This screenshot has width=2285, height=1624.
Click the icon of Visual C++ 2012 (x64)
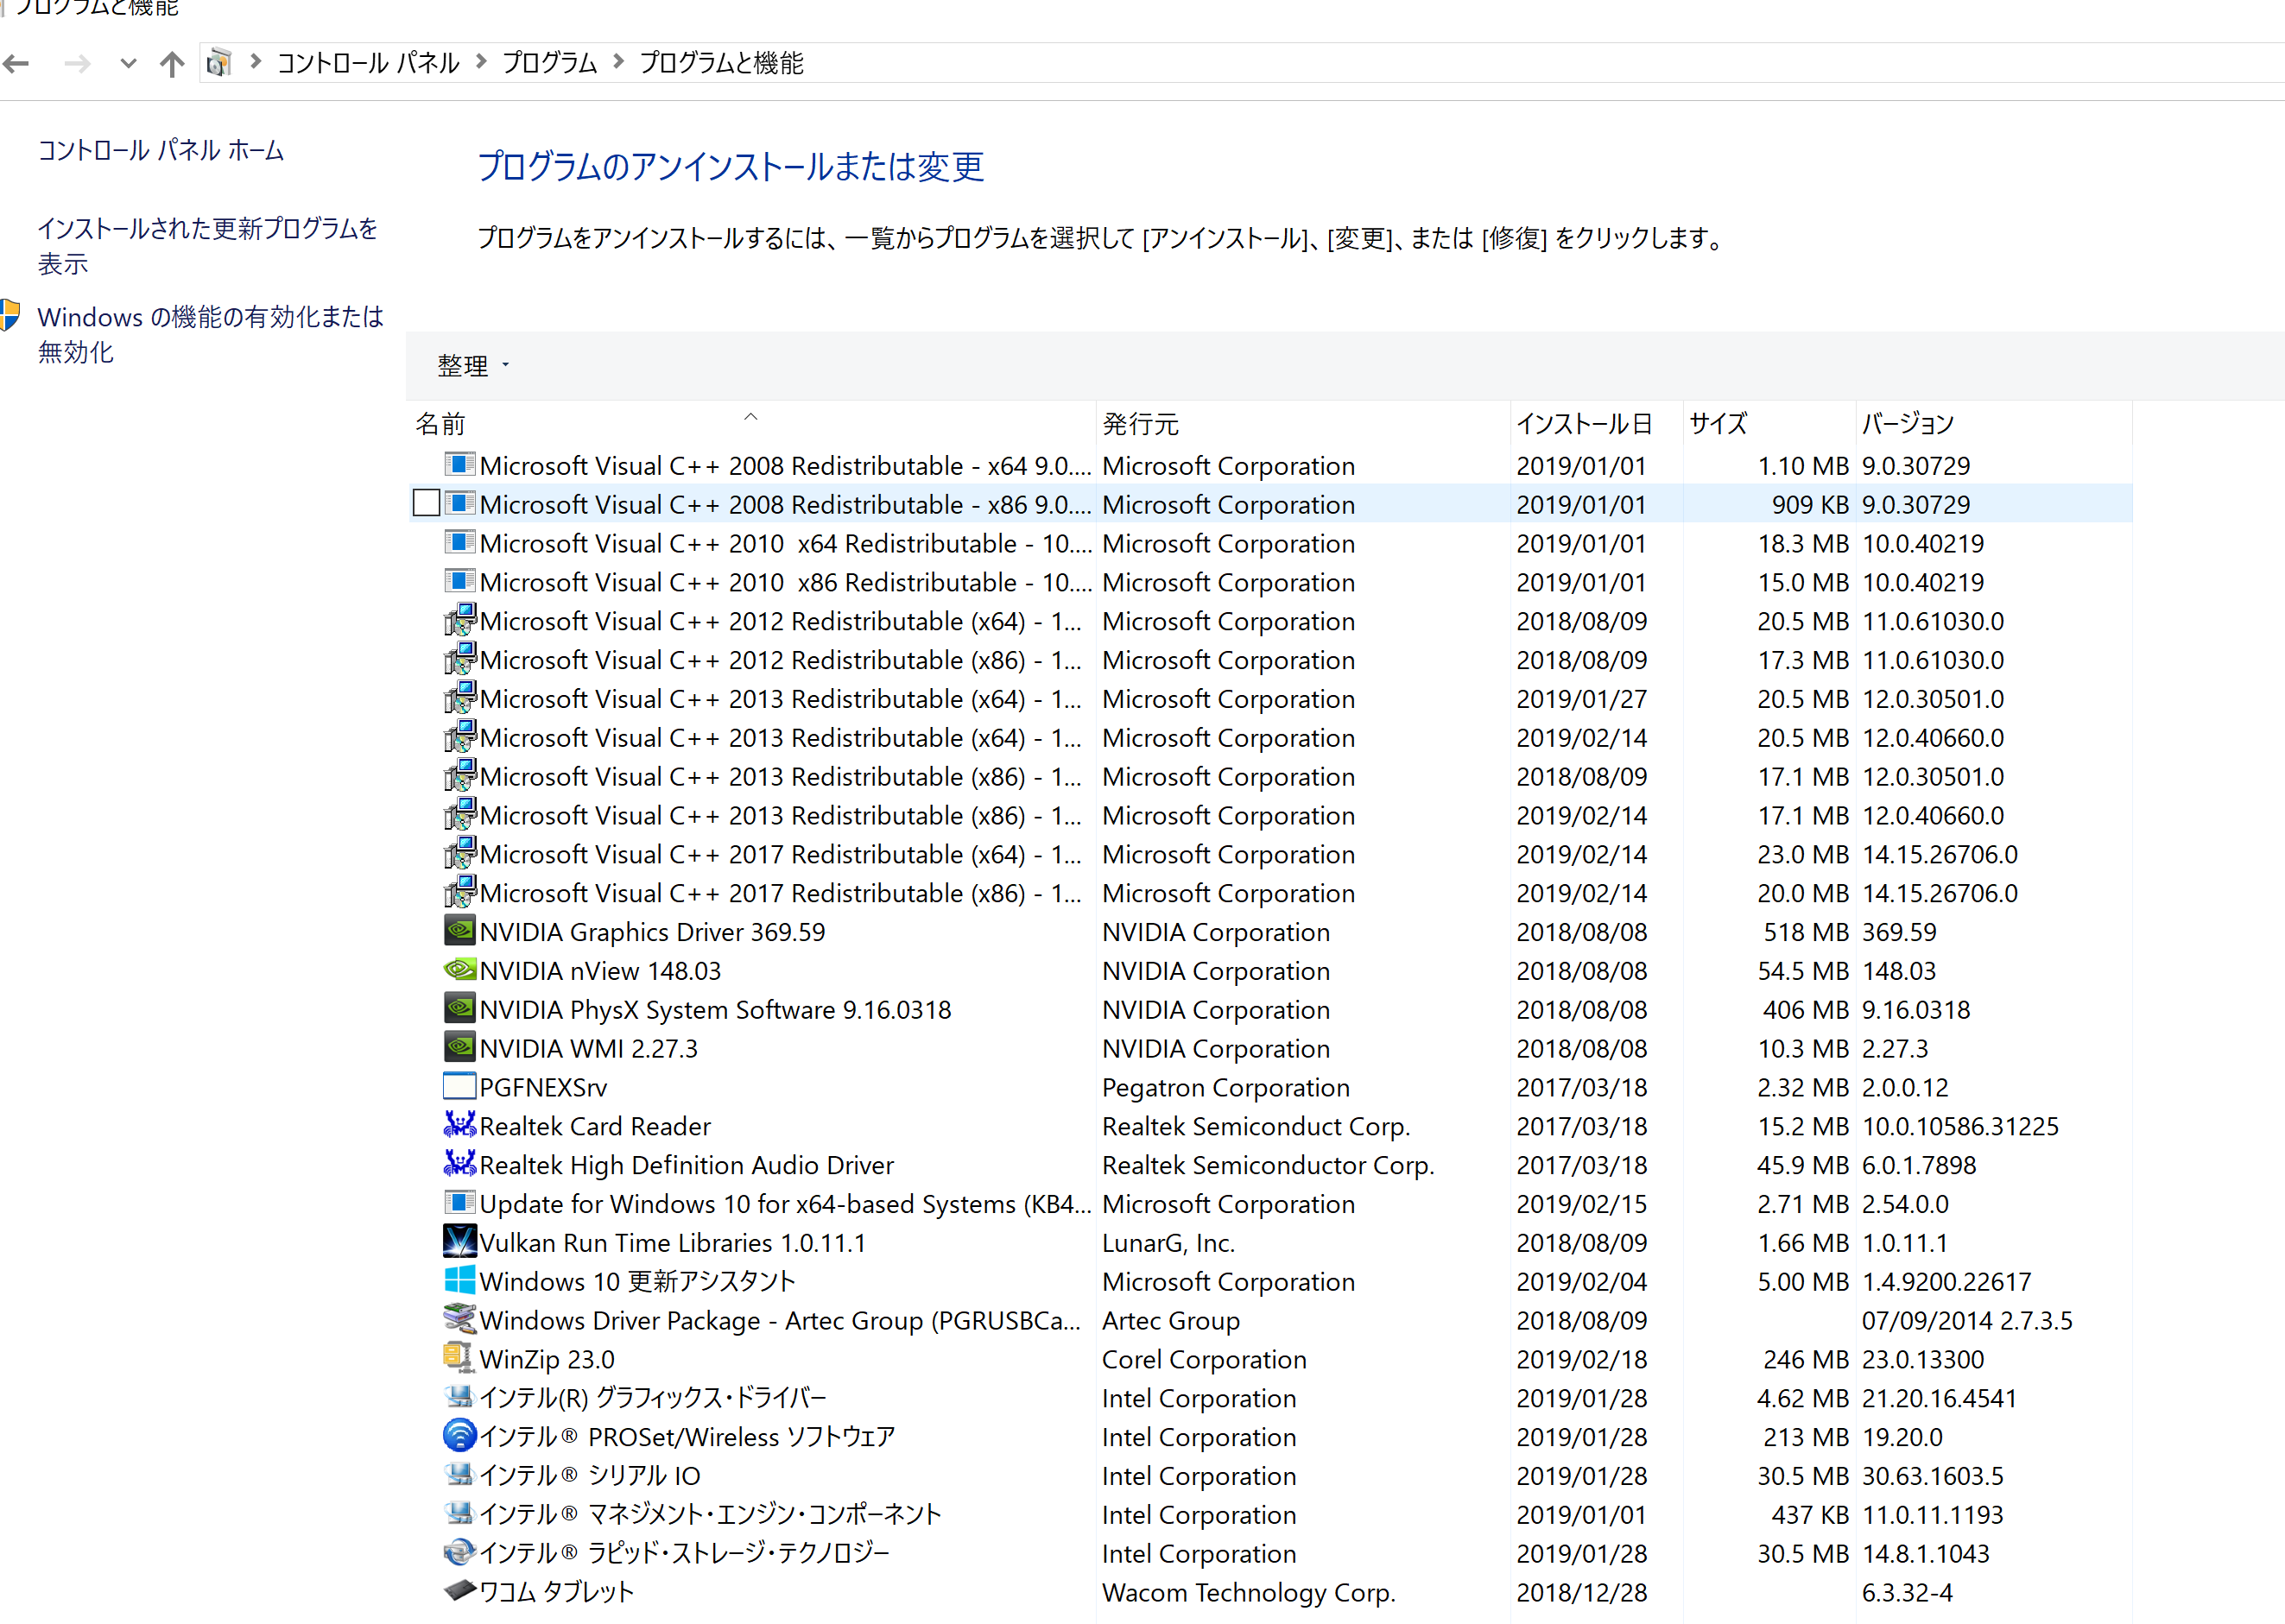click(x=459, y=620)
